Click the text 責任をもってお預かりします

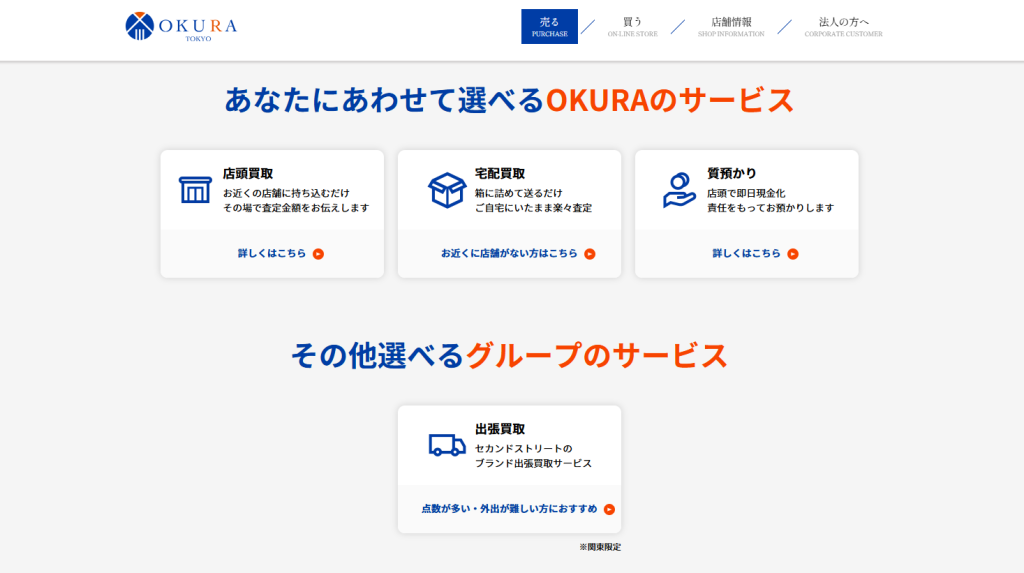771,208
